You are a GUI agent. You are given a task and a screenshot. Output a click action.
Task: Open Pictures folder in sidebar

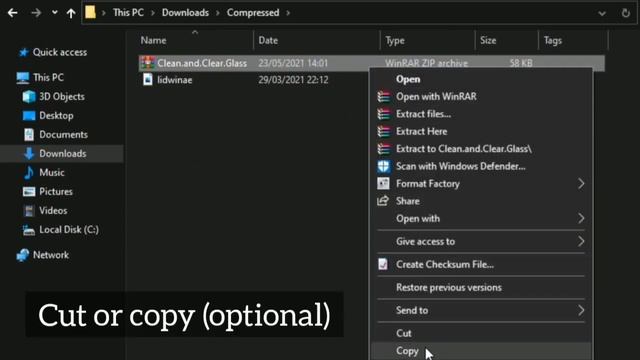(x=56, y=192)
